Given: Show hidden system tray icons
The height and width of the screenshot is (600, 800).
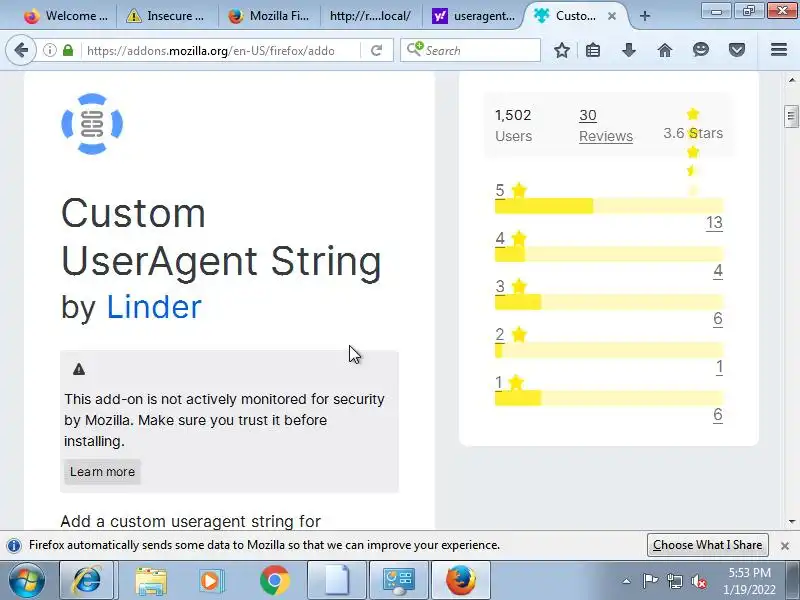Looking at the screenshot, I should (627, 581).
